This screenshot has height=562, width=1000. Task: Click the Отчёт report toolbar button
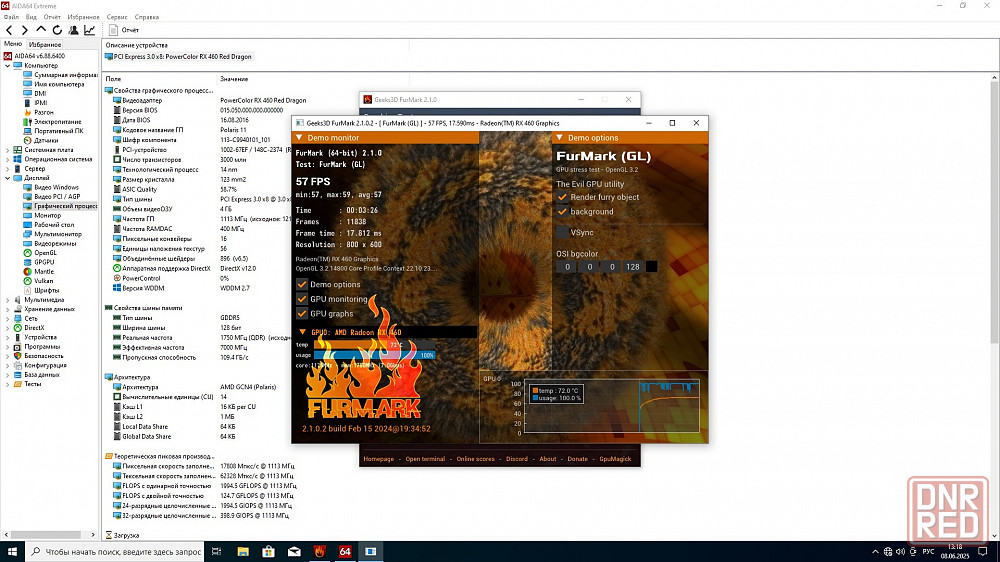click(x=124, y=30)
